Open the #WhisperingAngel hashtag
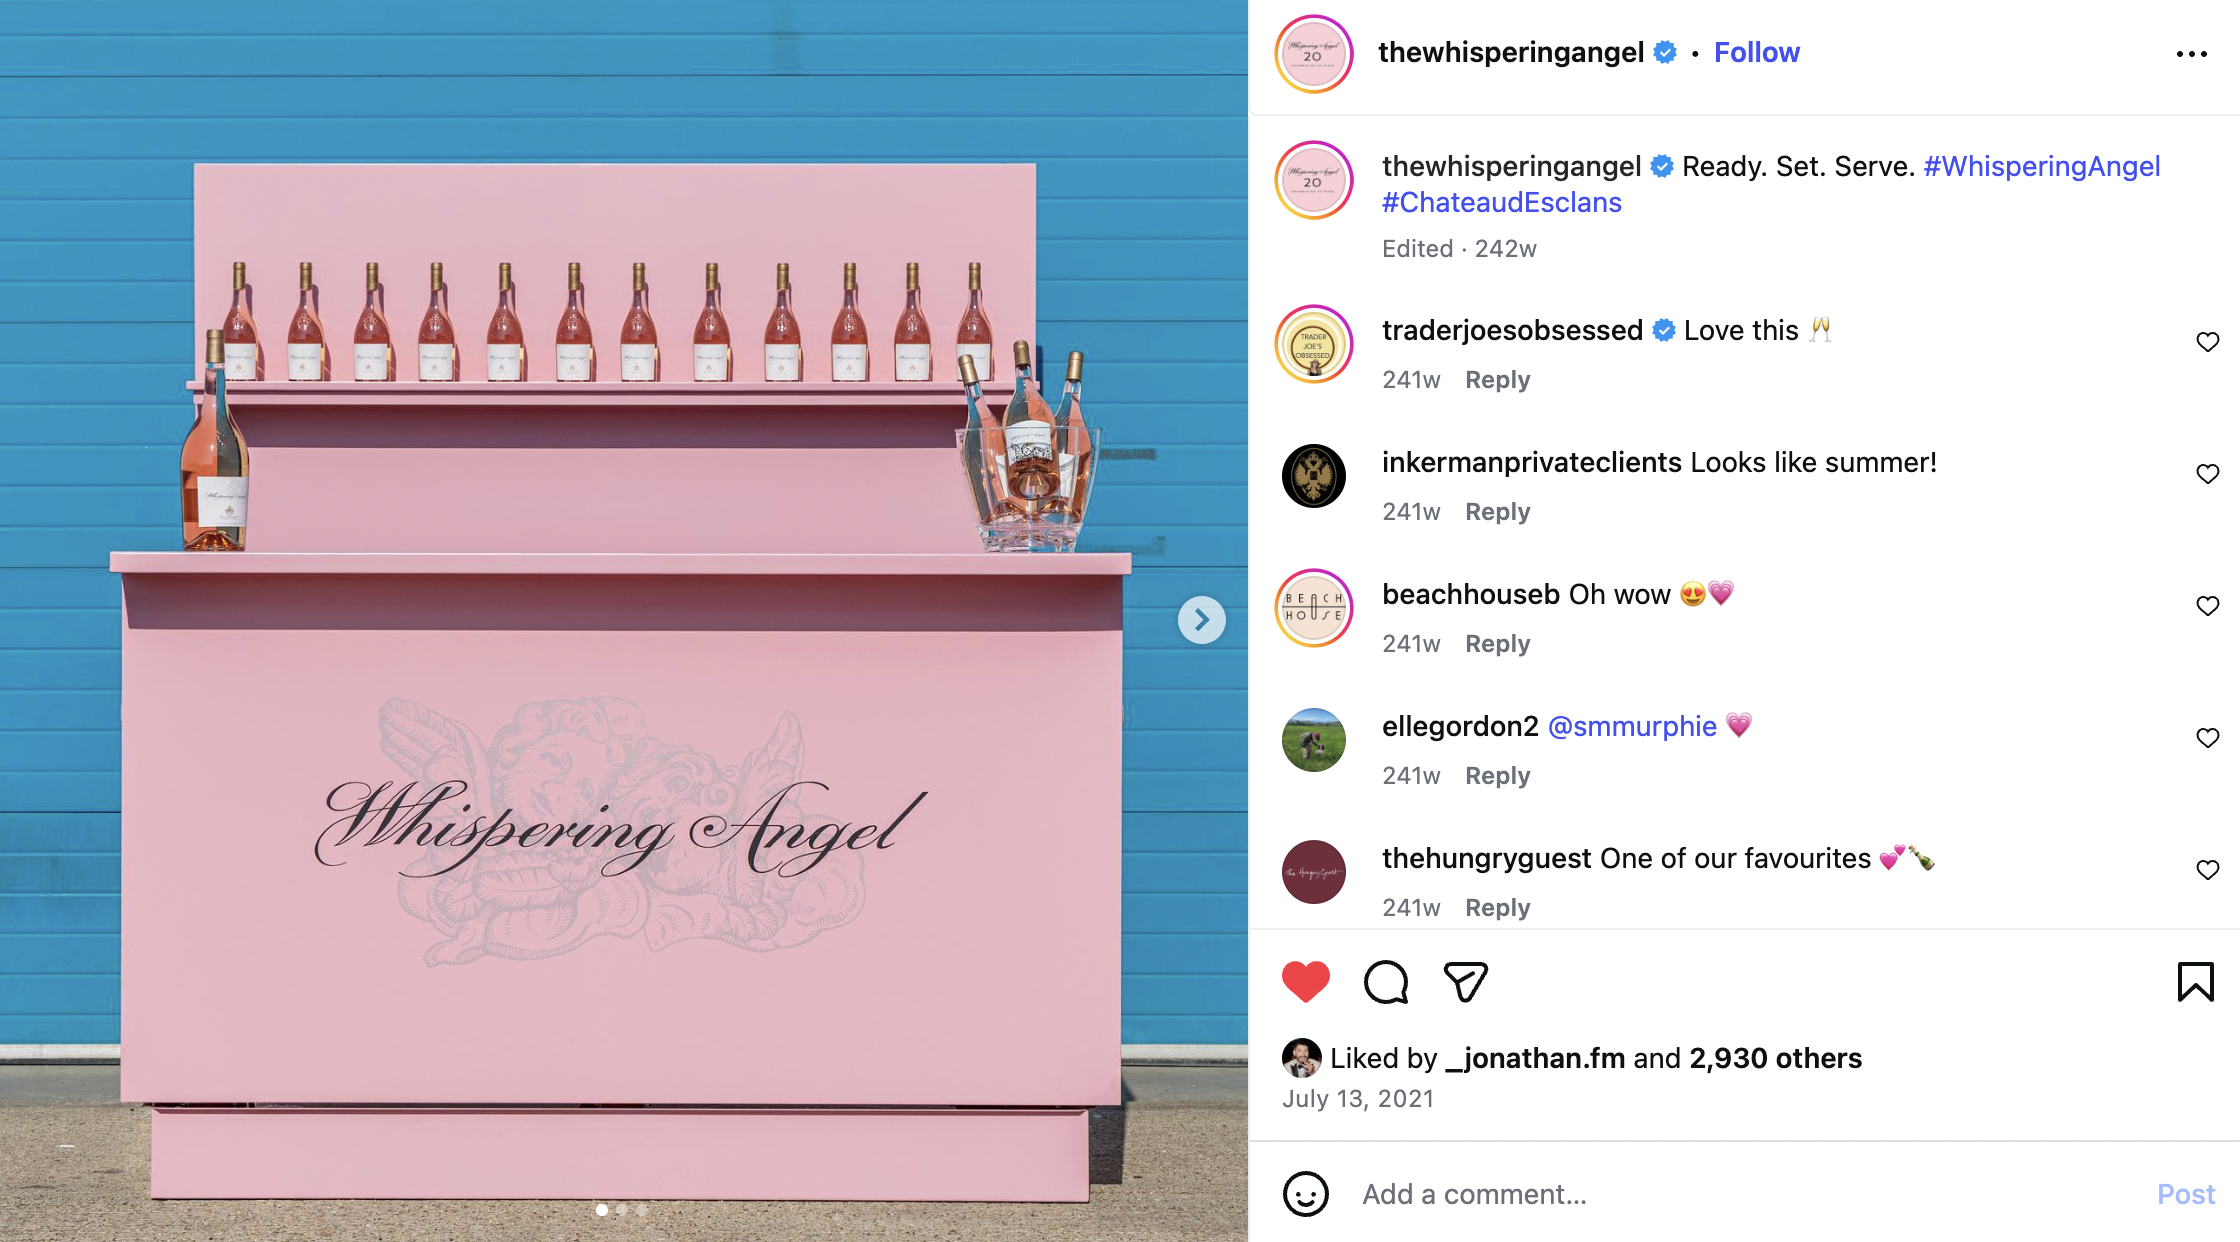Viewport: 2240px width, 1242px height. (2042, 166)
